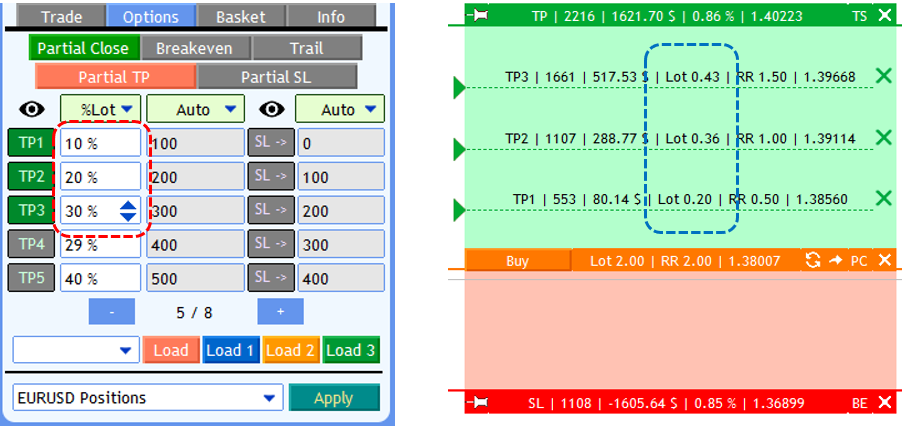Image resolution: width=902 pixels, height=426 pixels.
Task: Click the Buy direction button
Action: [x=518, y=261]
